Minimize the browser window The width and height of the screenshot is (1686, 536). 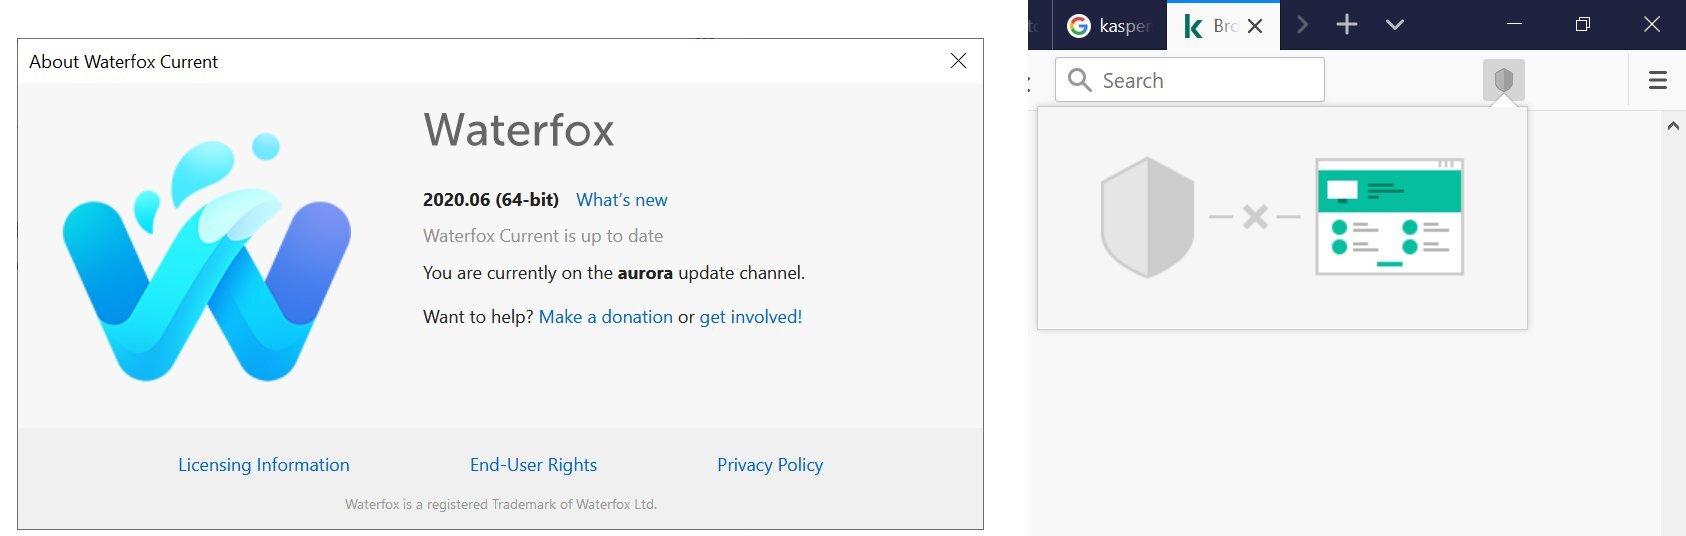tap(1514, 25)
